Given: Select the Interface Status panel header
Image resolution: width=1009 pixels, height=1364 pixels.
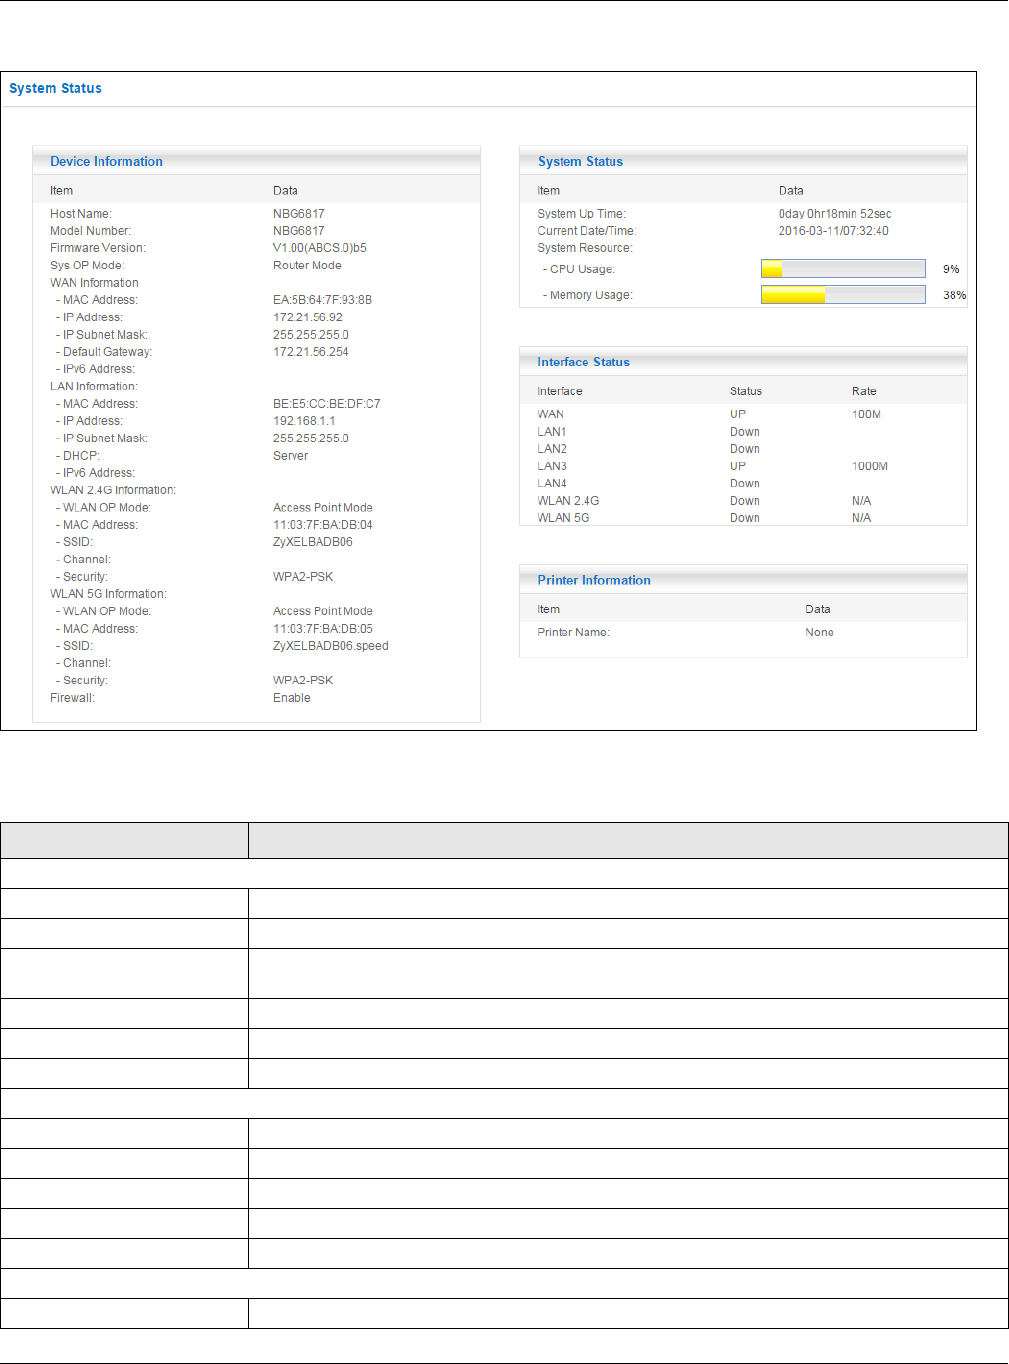Looking at the screenshot, I should [x=743, y=362].
